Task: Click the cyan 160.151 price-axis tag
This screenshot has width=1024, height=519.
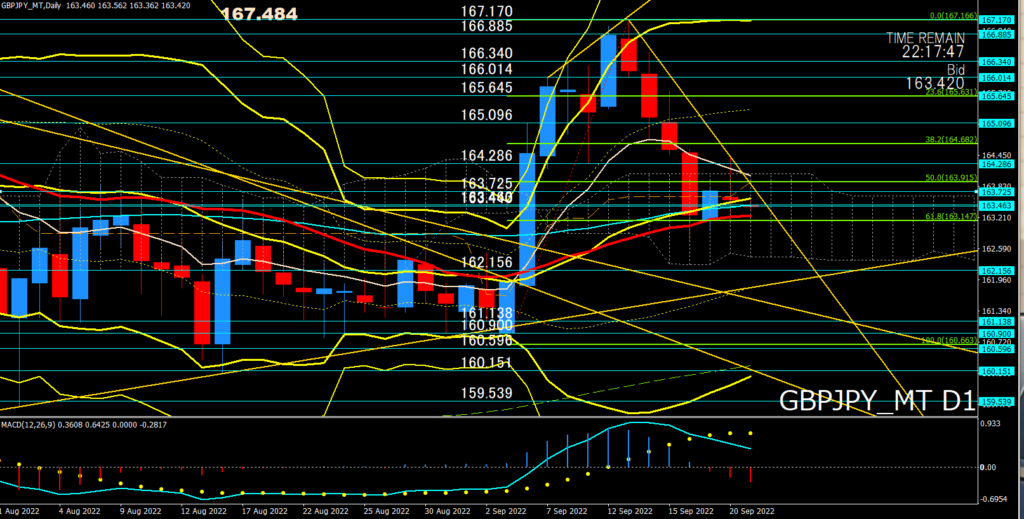Action: point(997,371)
